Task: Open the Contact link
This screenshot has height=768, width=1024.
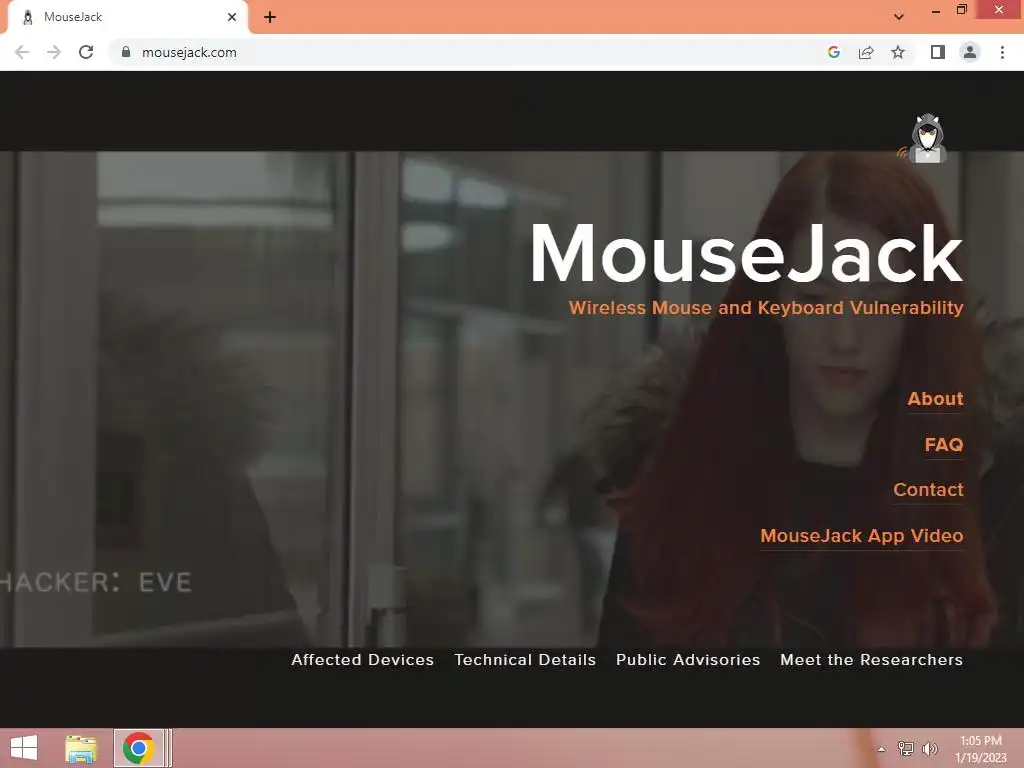Action: [x=928, y=490]
